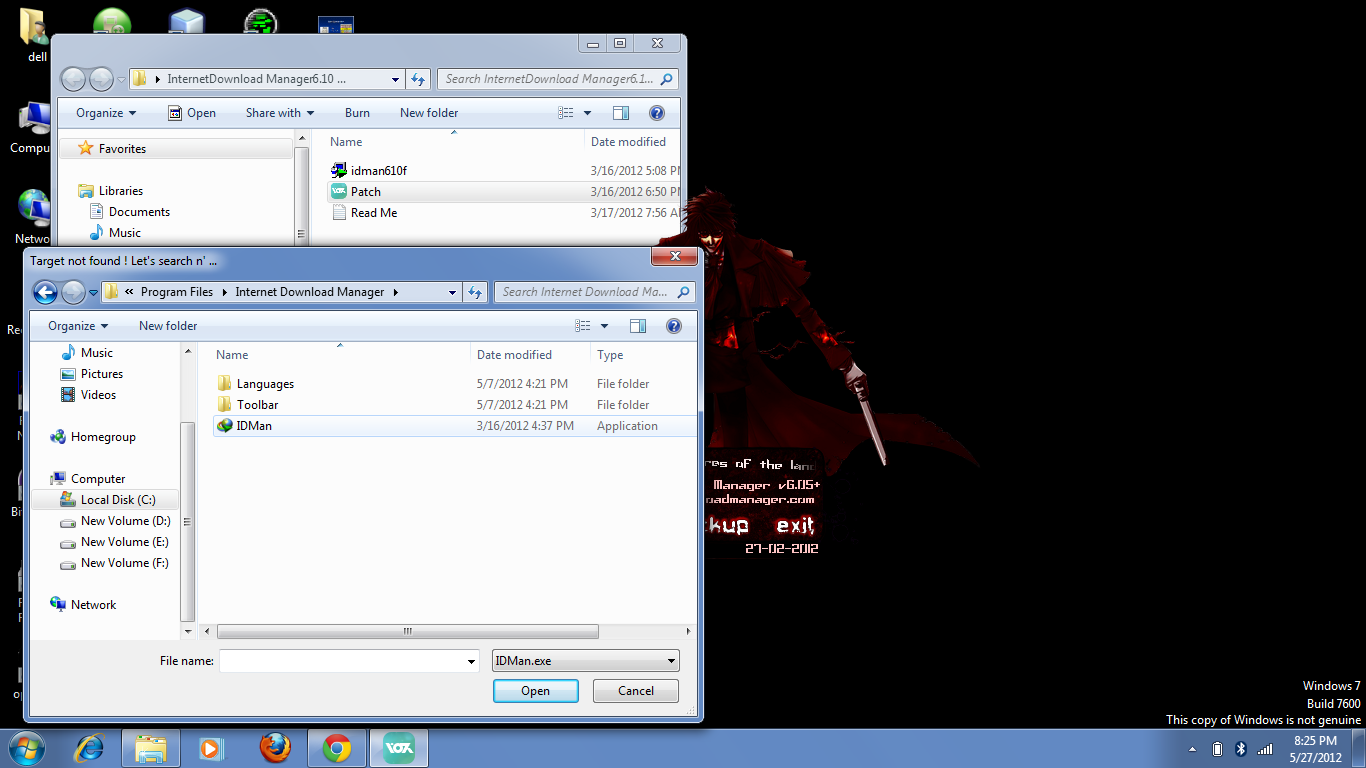Sort by Name column in dialog
The height and width of the screenshot is (768, 1366).
232,355
